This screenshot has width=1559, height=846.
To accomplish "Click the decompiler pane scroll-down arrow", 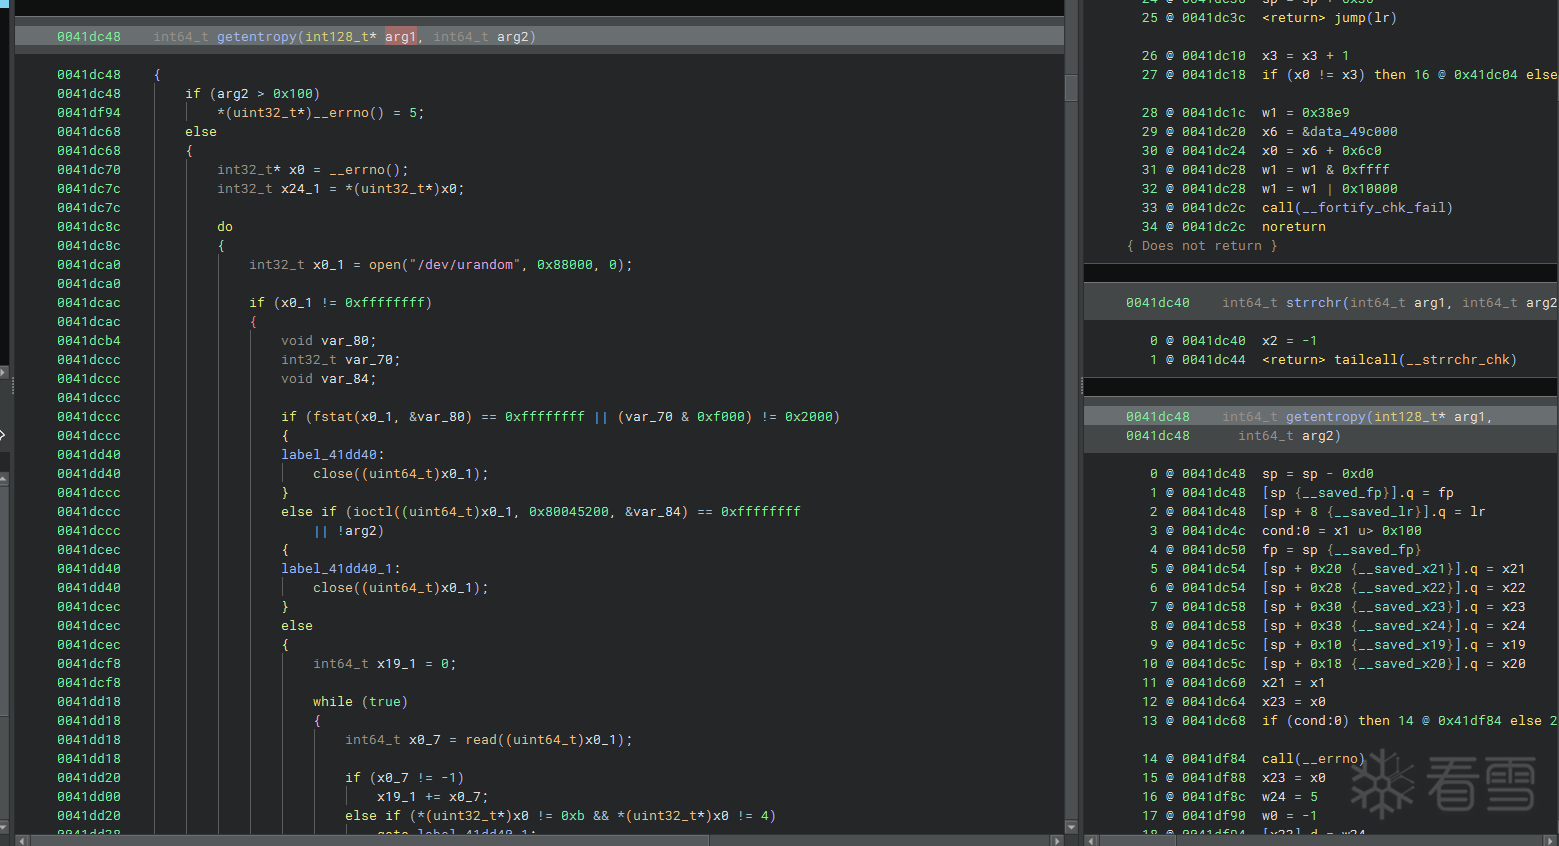I will tap(1071, 828).
